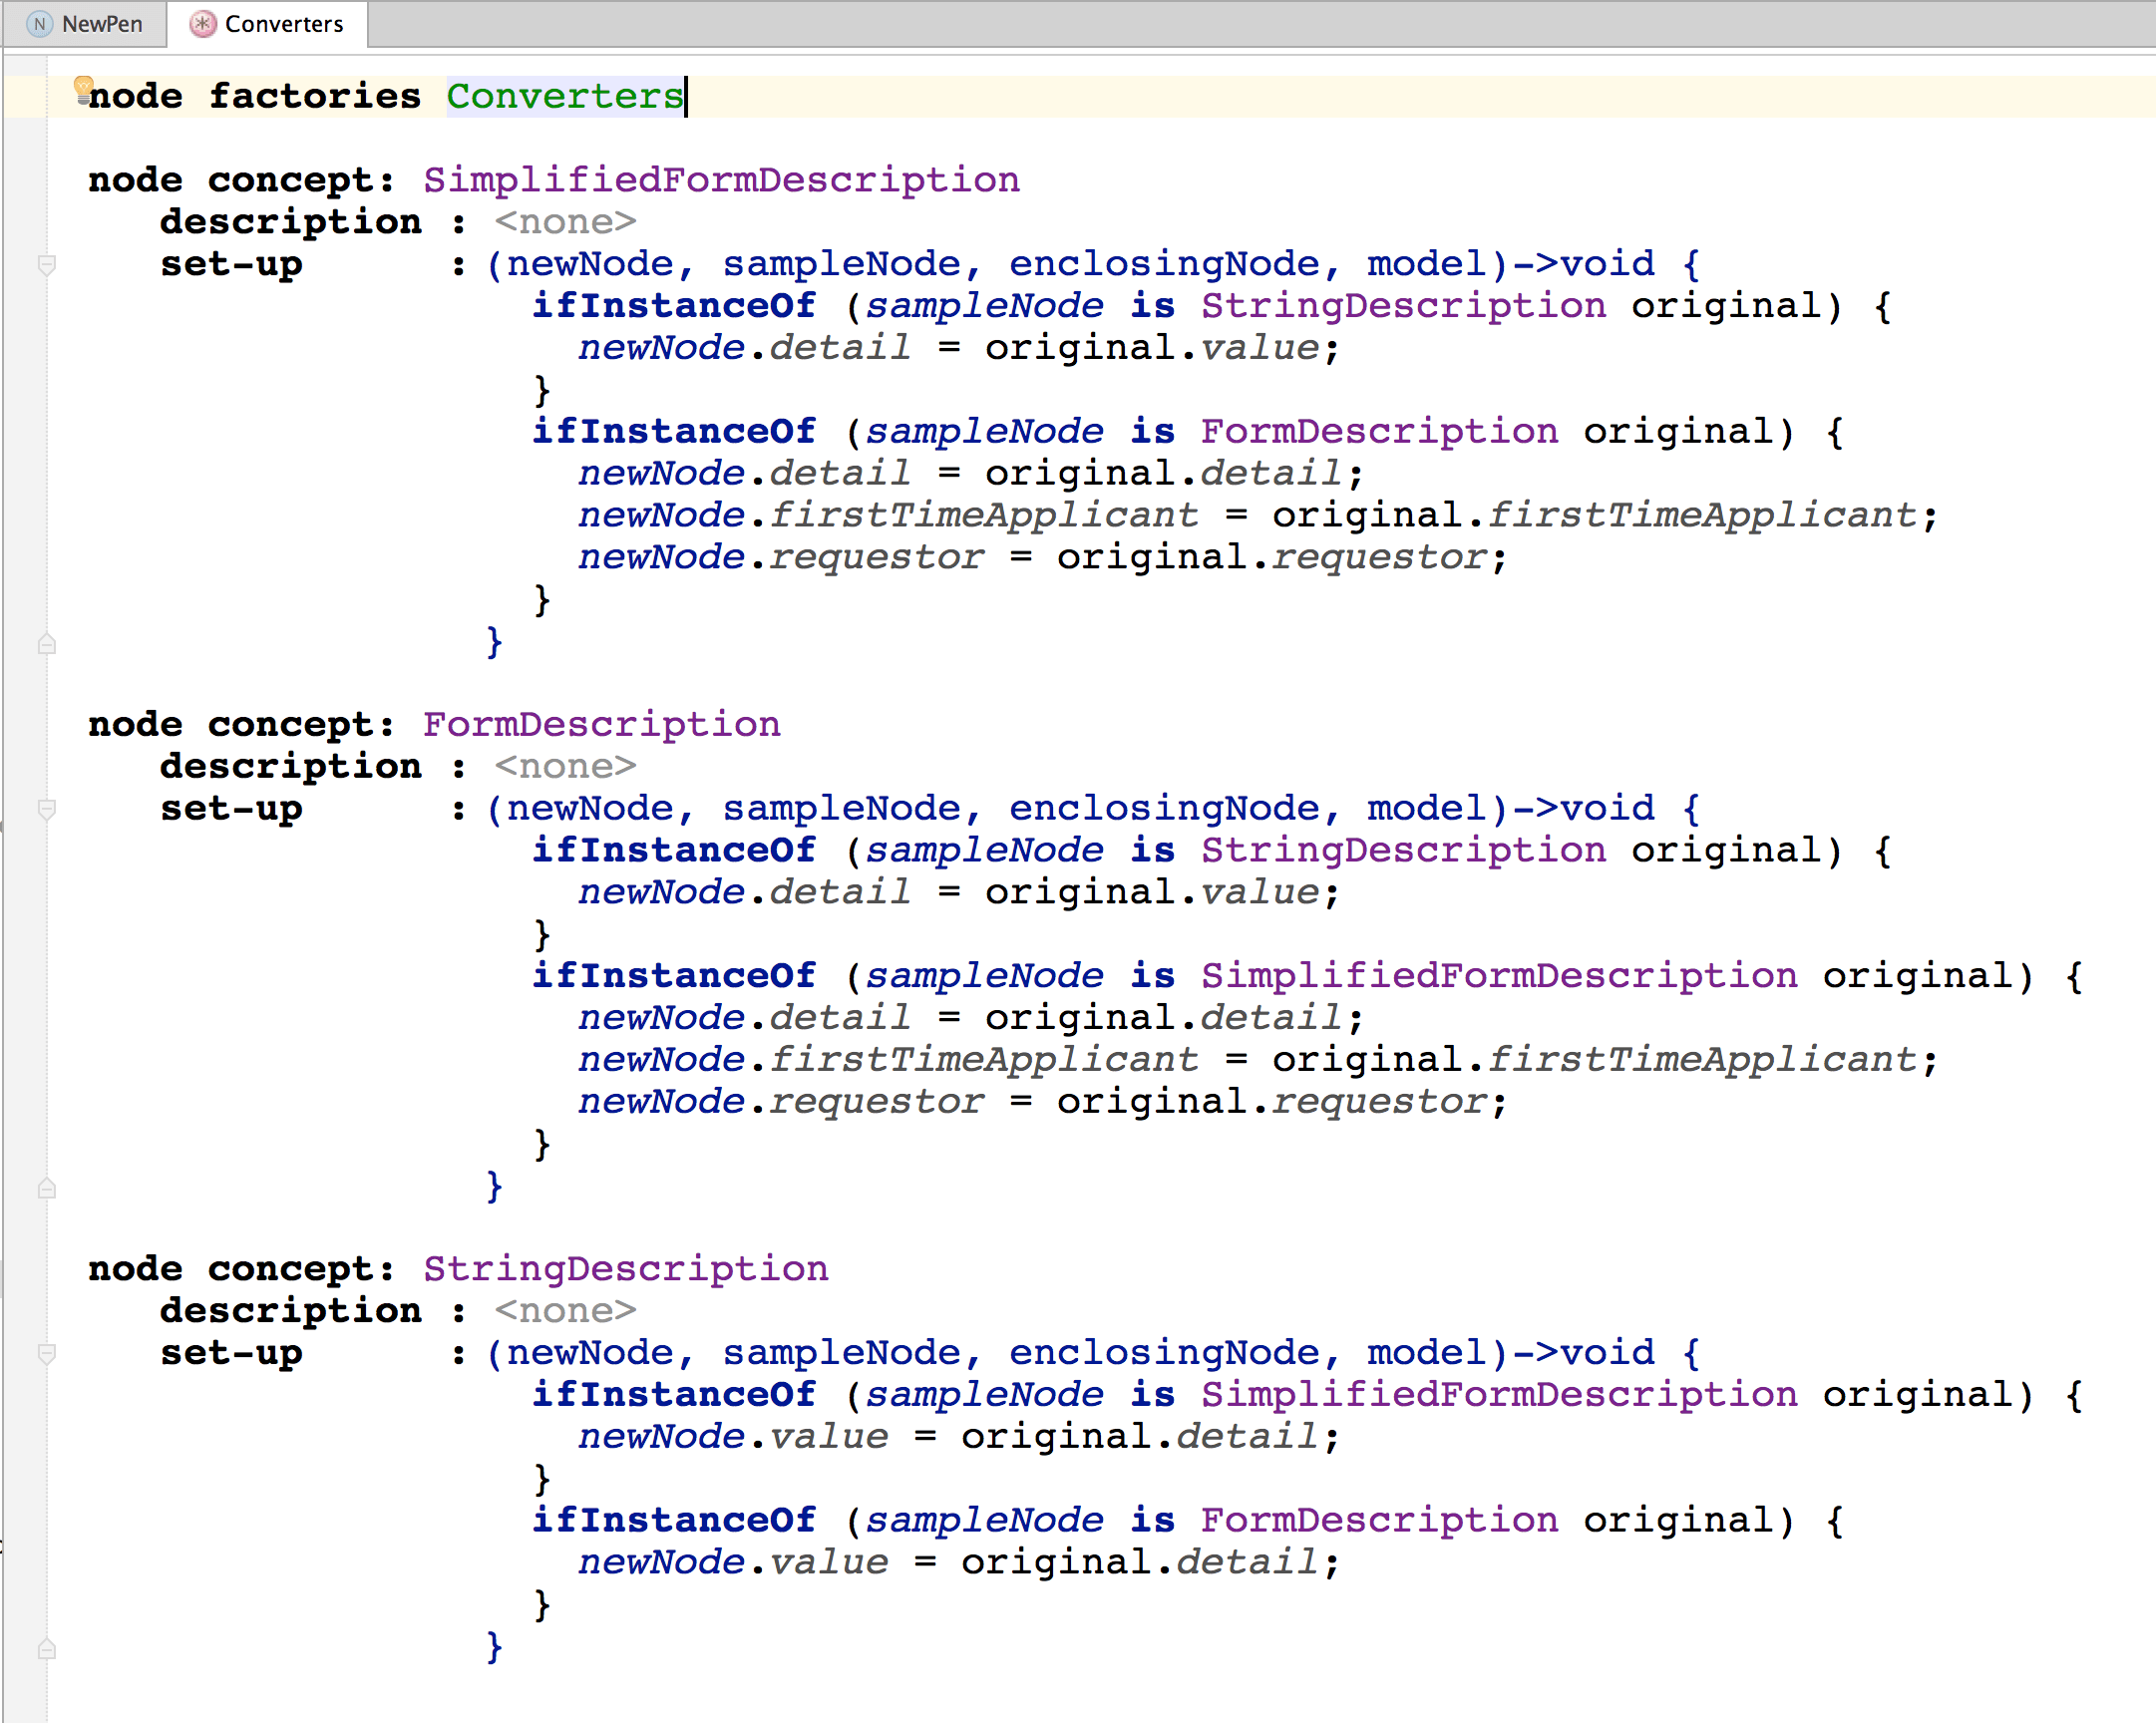Switch to the NewPen tab
This screenshot has width=2156, height=1723.
point(101,24)
